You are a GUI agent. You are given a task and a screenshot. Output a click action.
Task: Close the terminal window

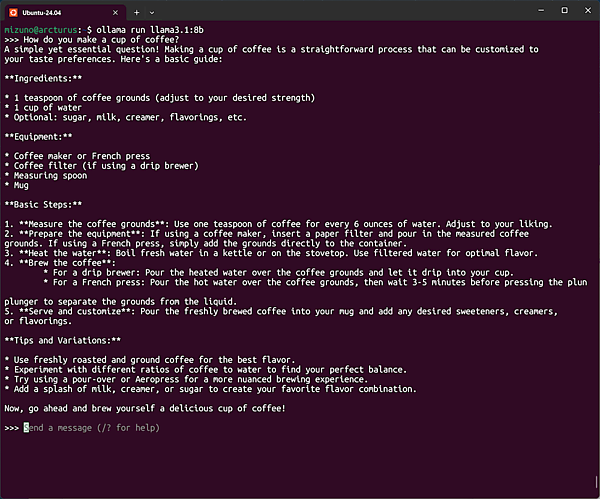pyautogui.click(x=588, y=10)
